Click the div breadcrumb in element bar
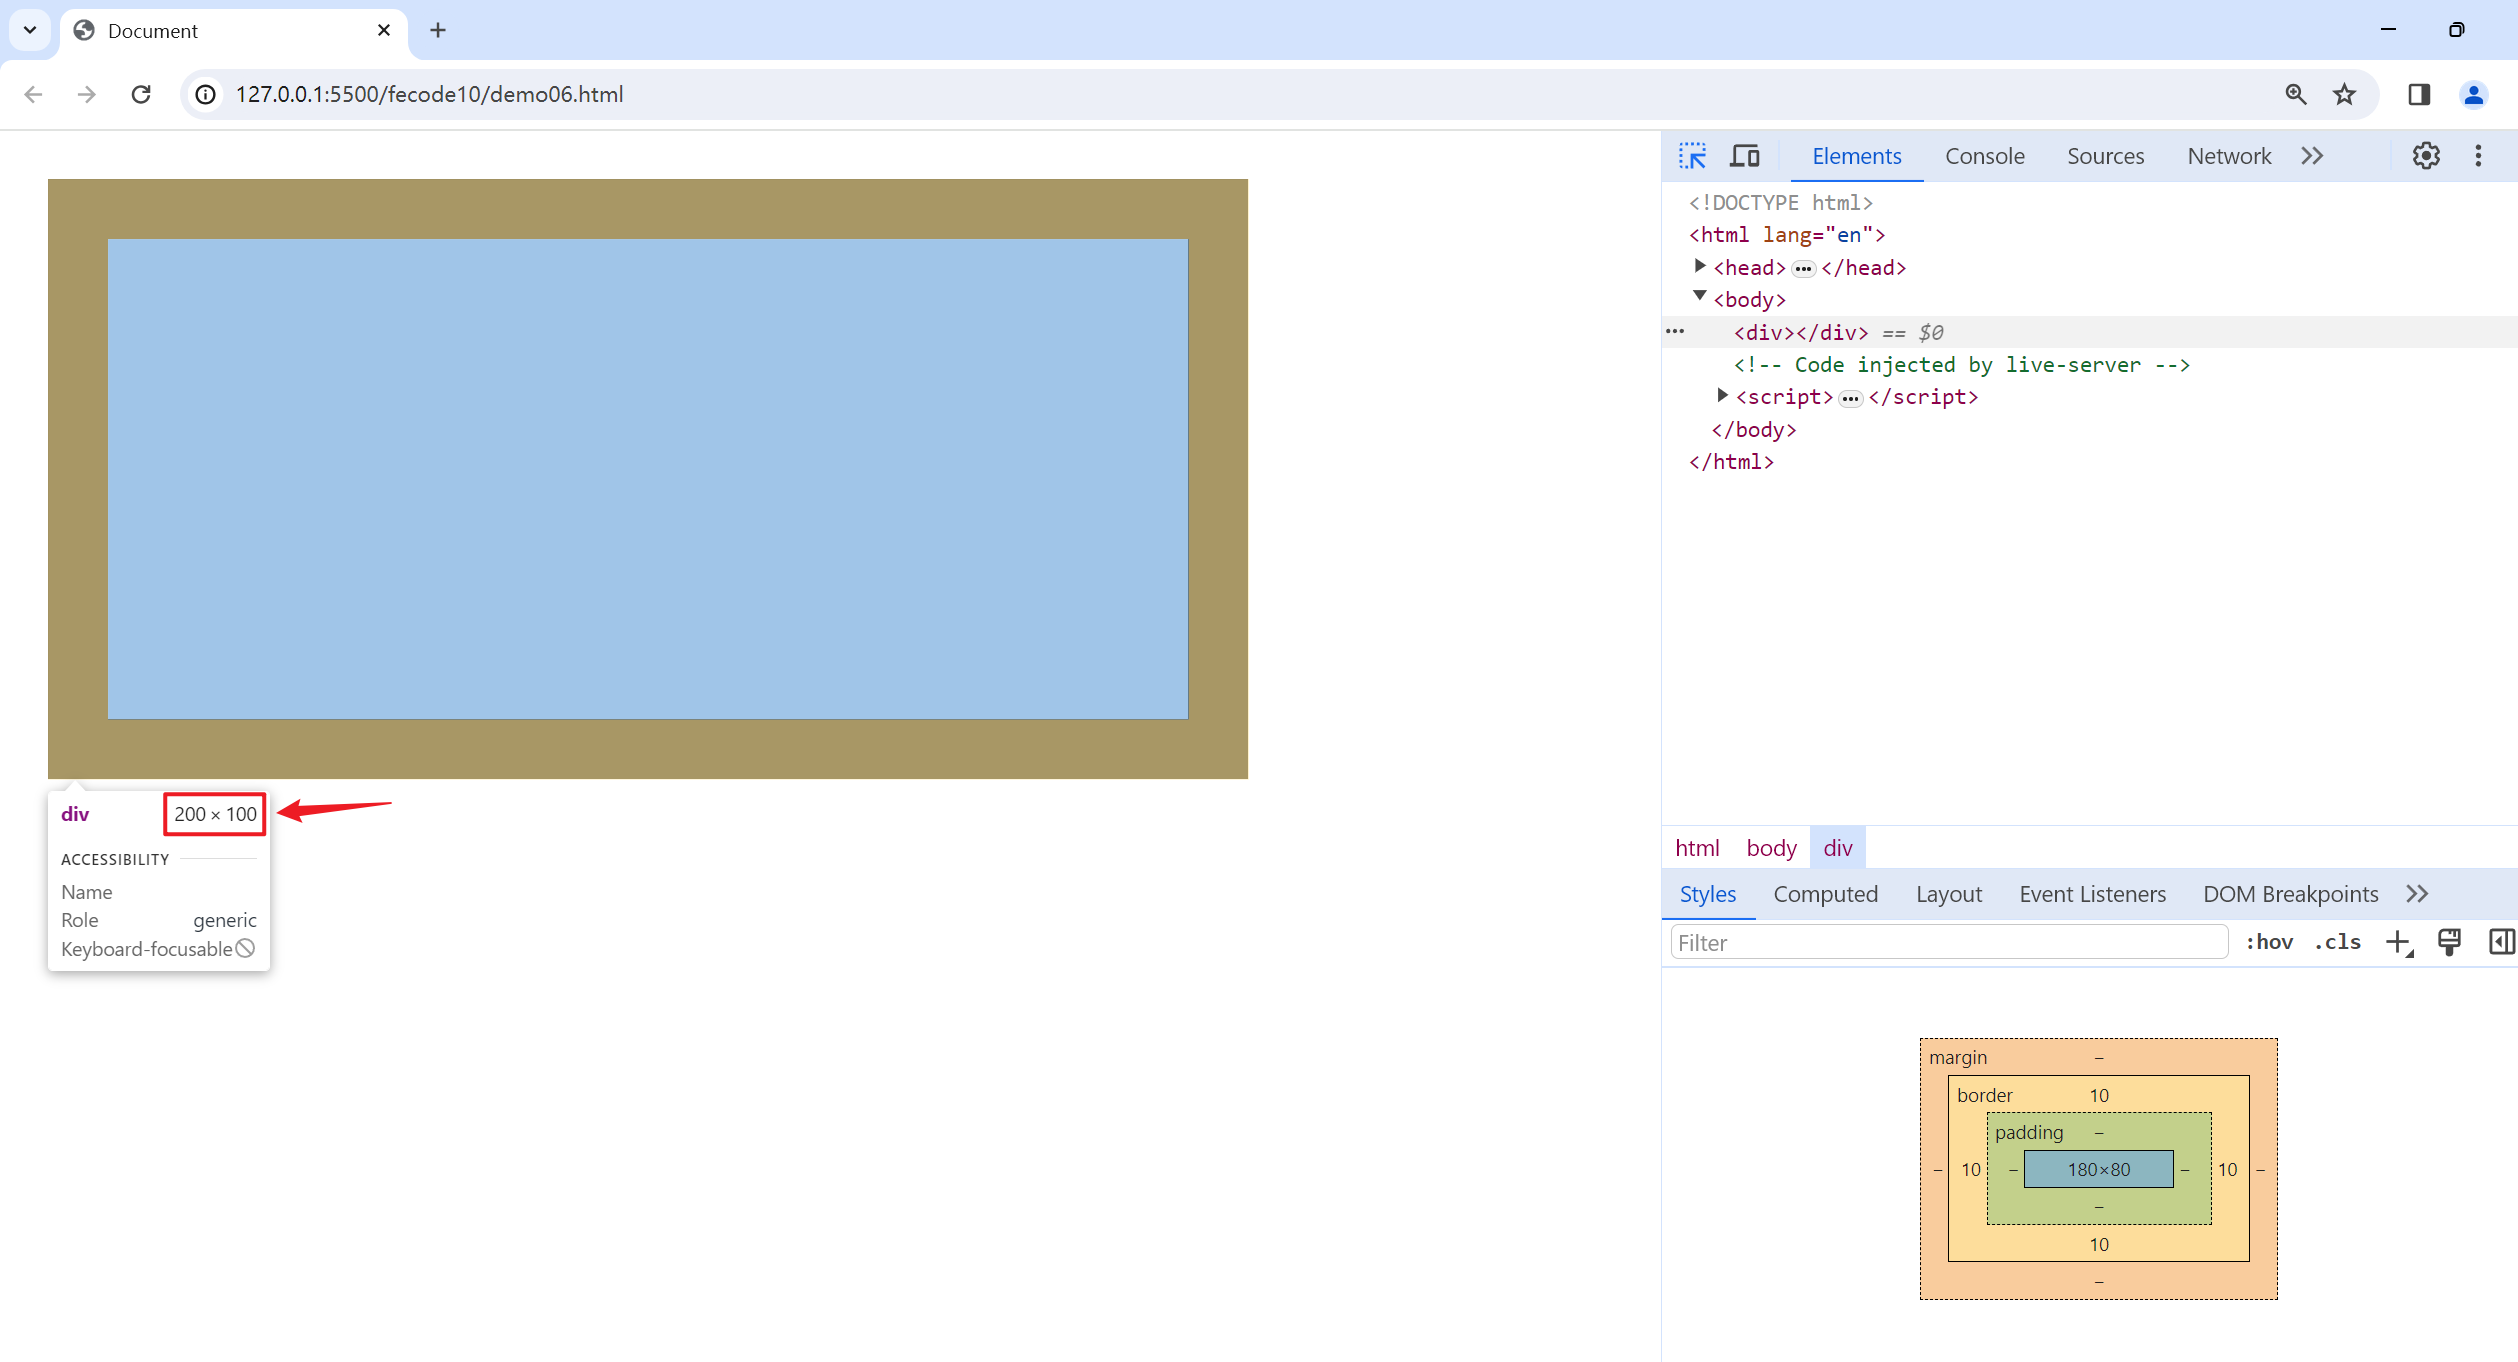 1839,847
